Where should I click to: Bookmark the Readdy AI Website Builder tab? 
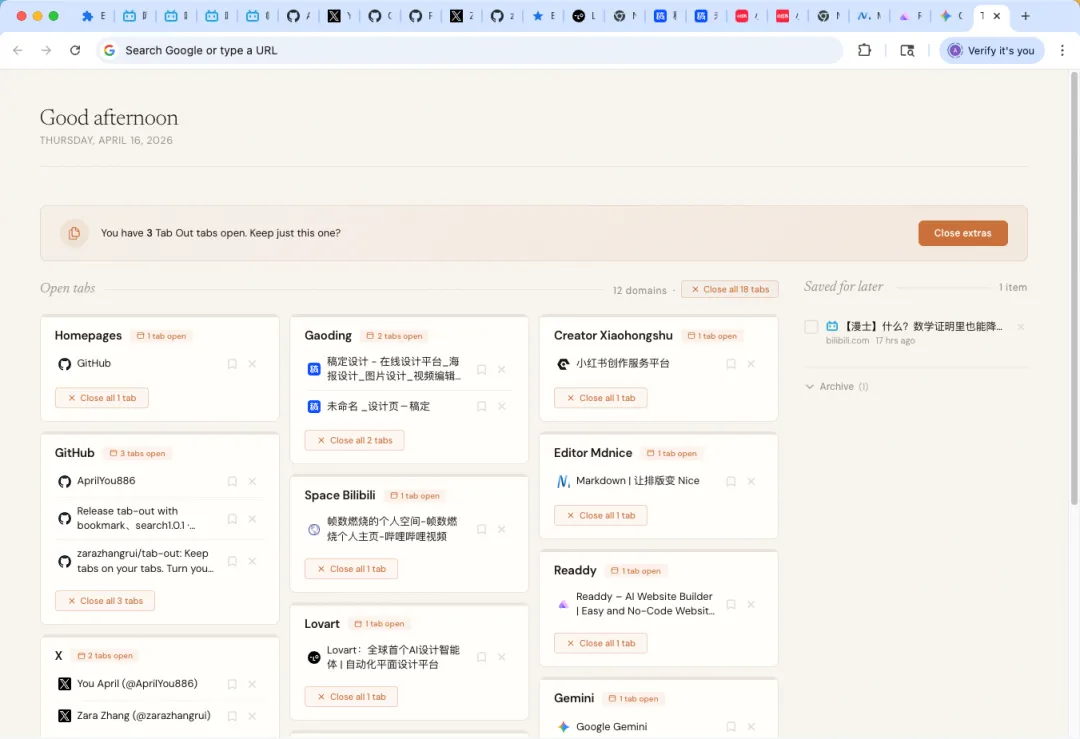coord(731,604)
